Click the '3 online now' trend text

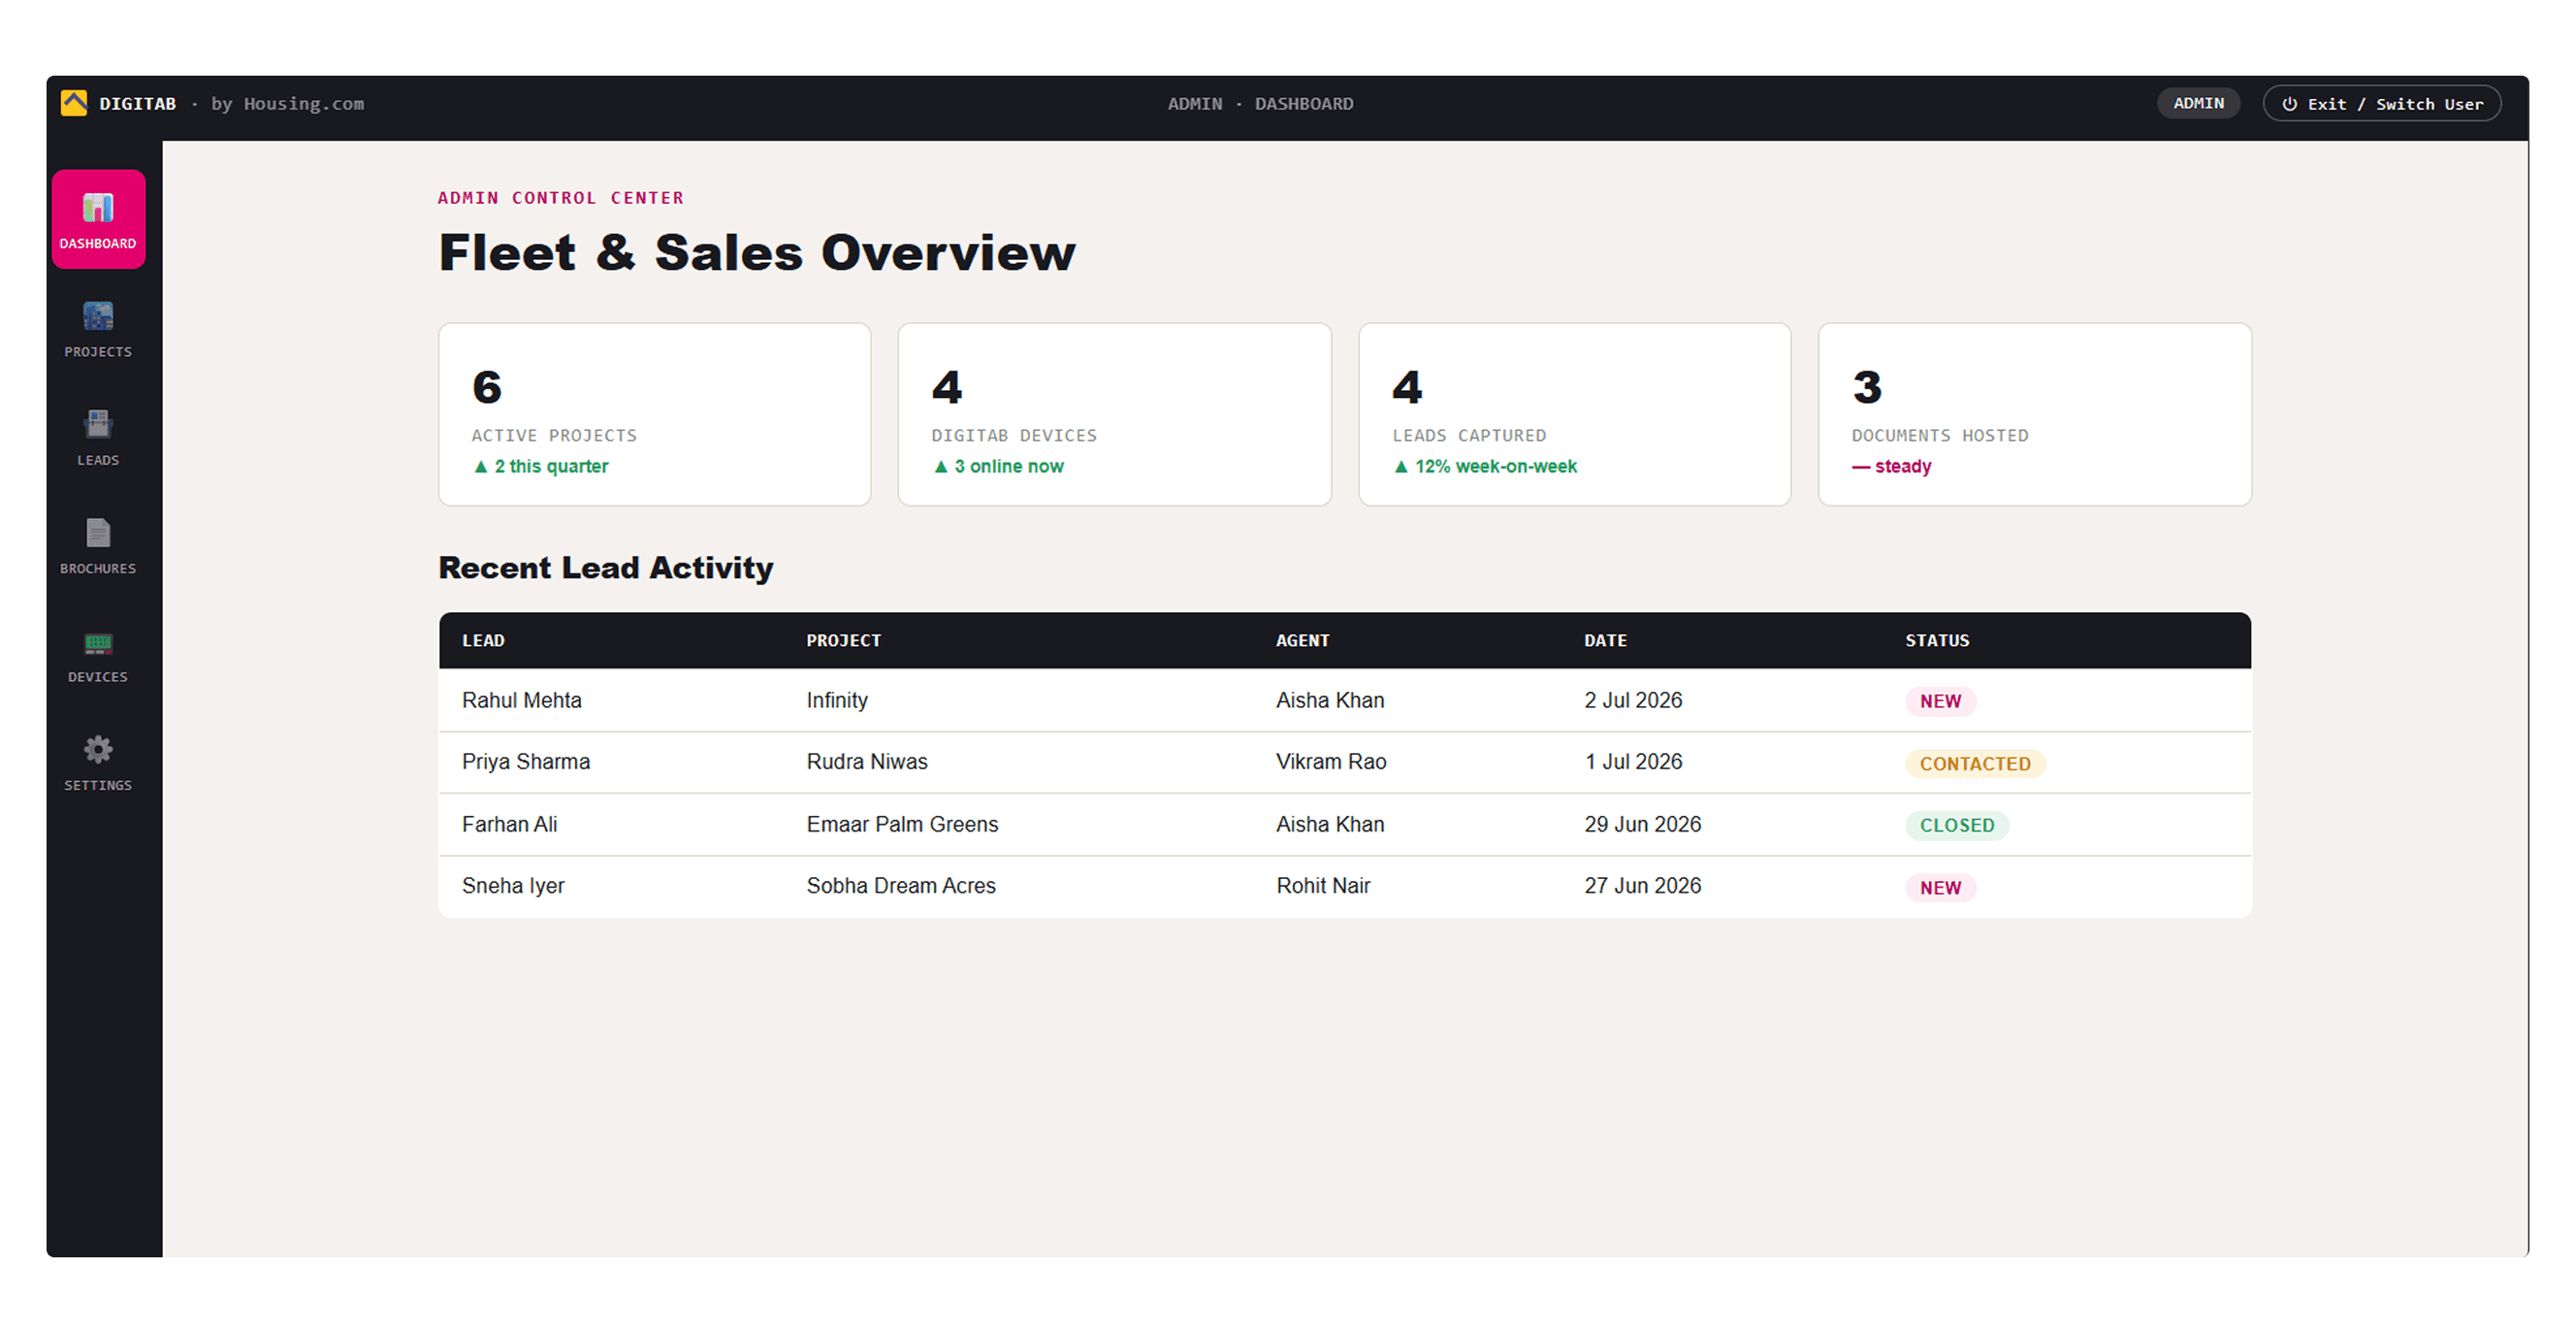998,466
